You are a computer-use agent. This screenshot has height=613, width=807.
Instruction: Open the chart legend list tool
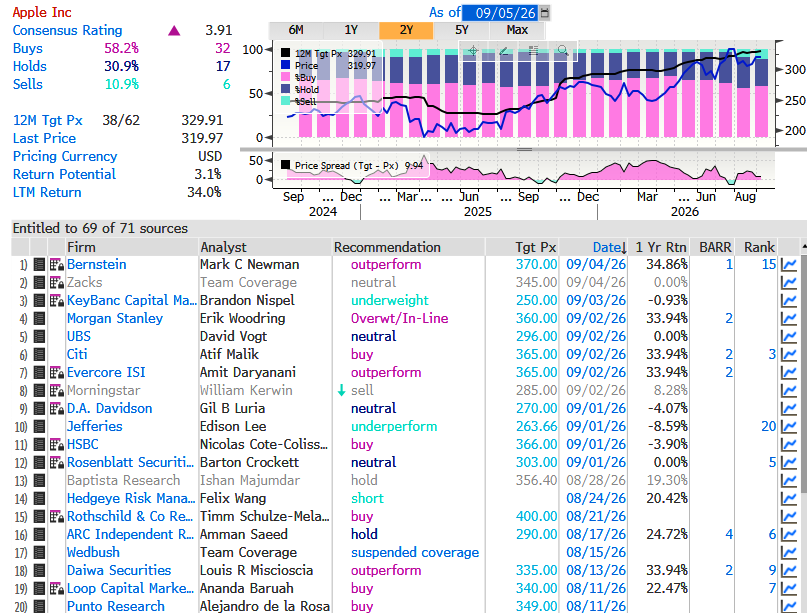tap(533, 50)
